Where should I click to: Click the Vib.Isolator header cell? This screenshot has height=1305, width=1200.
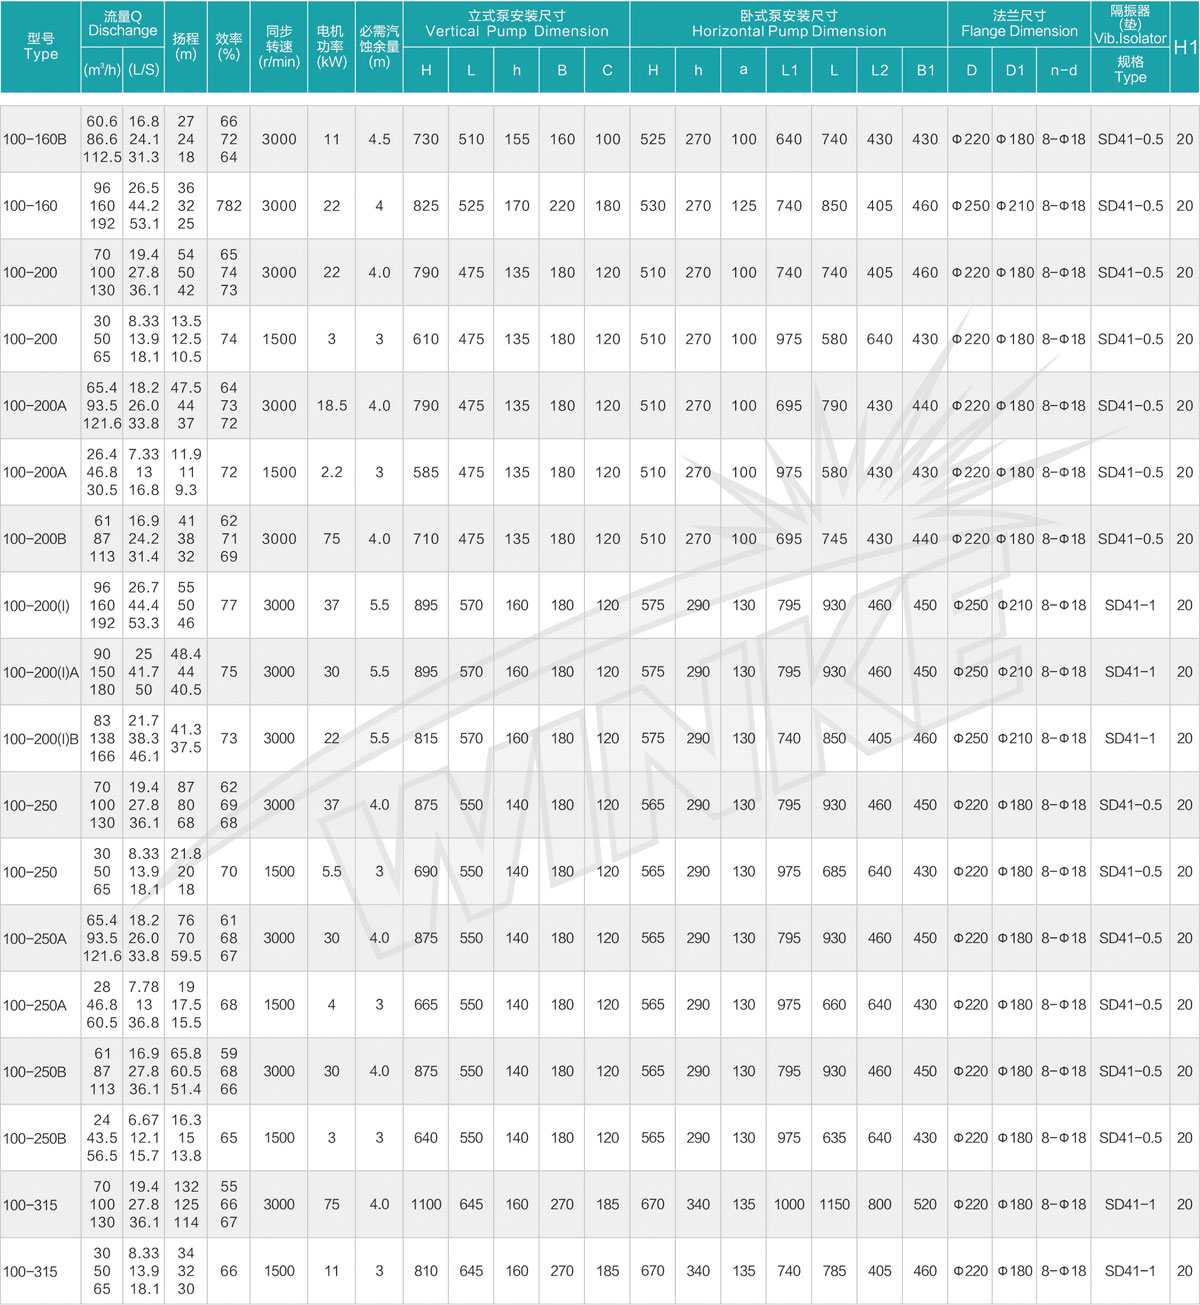[1130, 24]
